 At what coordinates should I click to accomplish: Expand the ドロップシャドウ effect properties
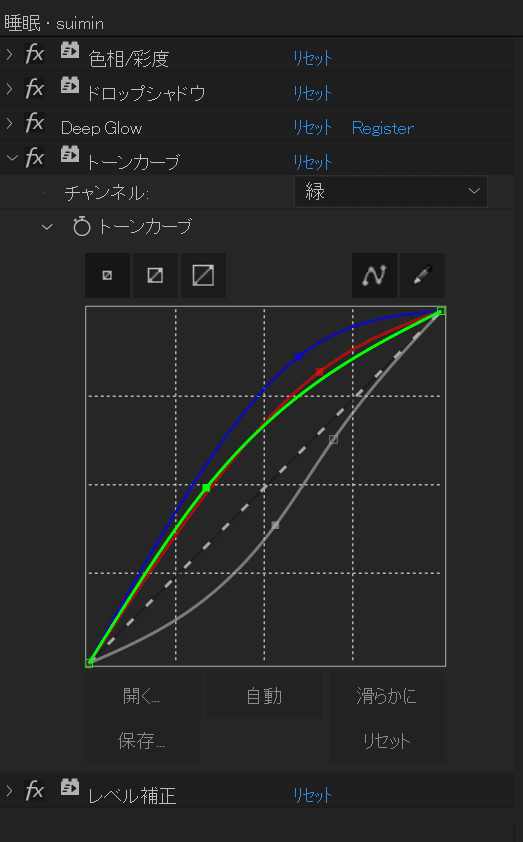(10, 89)
